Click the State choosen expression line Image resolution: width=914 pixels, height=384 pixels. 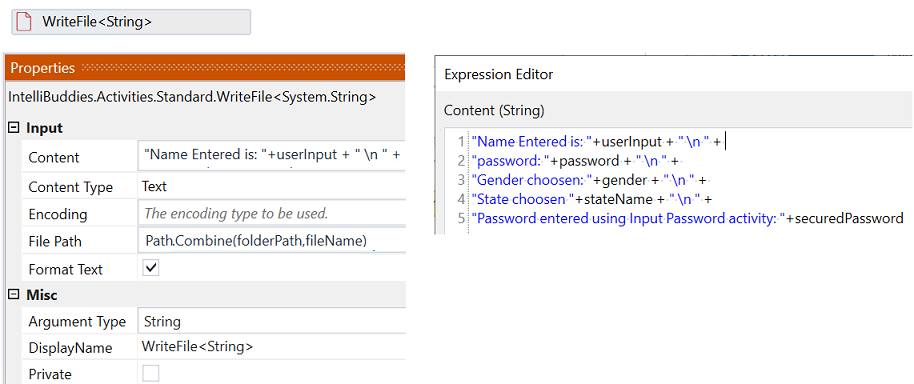pos(592,199)
